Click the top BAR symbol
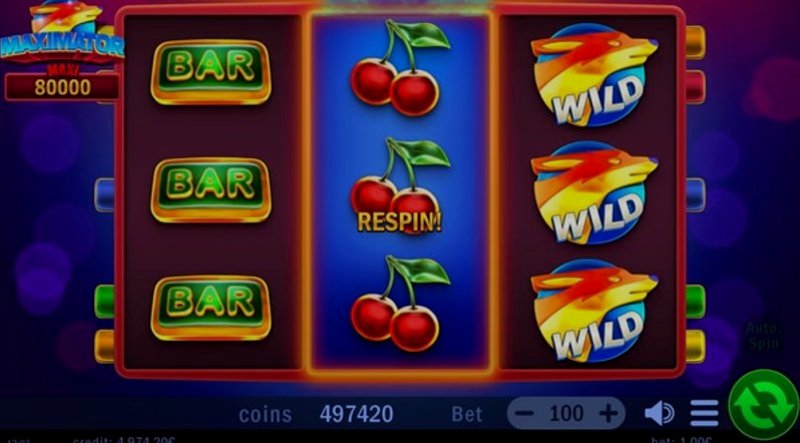Image resolution: width=800 pixels, height=443 pixels. [211, 72]
